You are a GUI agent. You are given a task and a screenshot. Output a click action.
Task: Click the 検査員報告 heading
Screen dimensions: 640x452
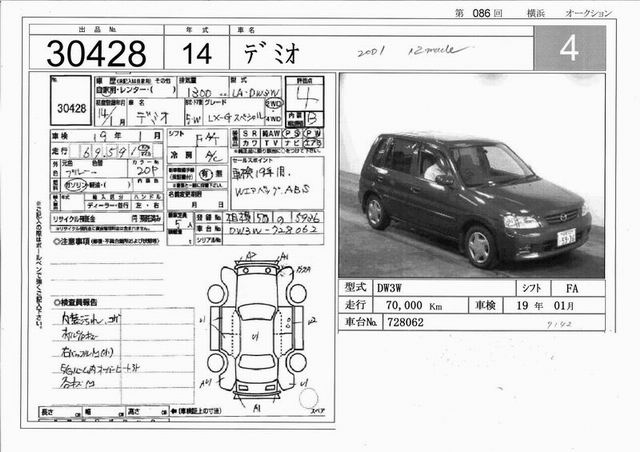click(76, 303)
